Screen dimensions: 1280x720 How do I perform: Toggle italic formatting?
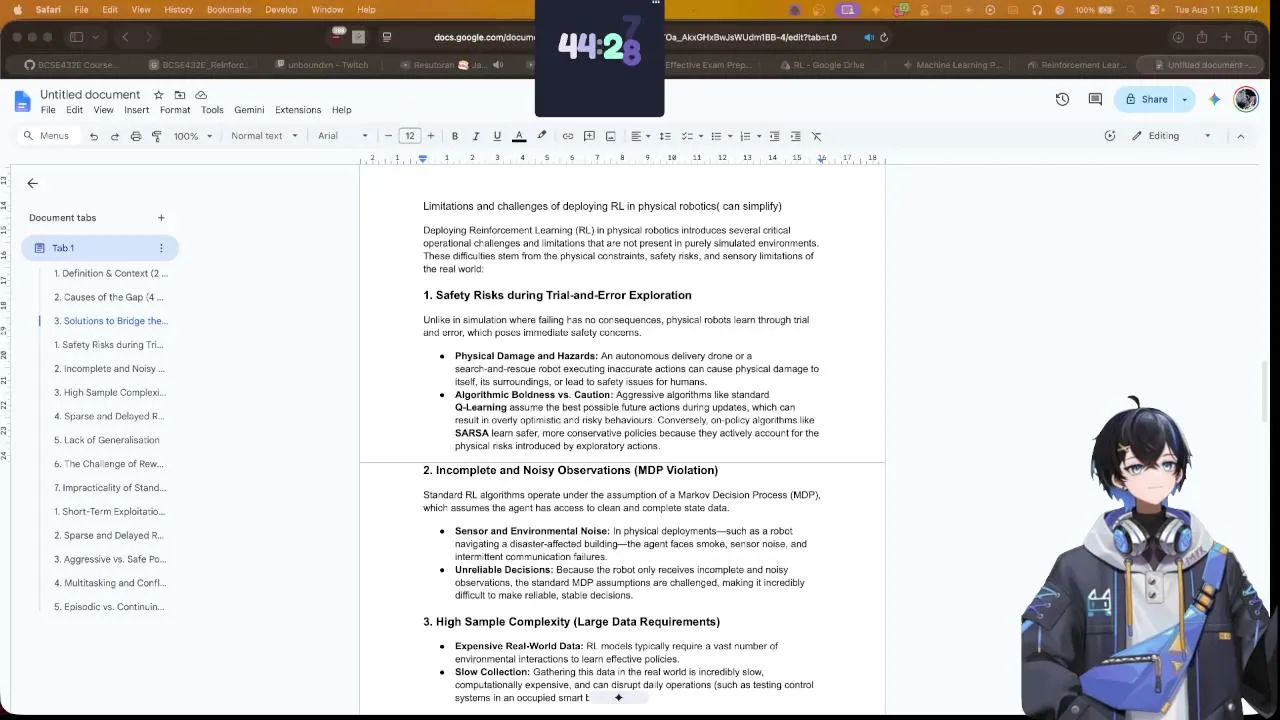point(476,136)
